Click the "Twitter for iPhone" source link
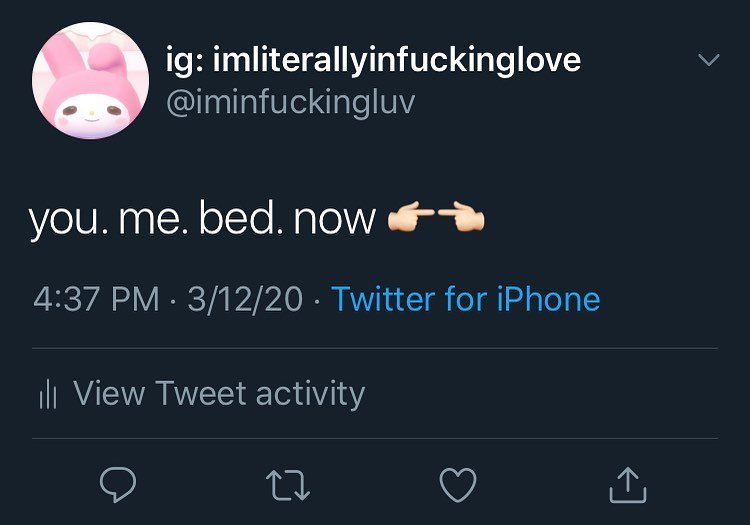The width and height of the screenshot is (750, 525). tap(466, 299)
